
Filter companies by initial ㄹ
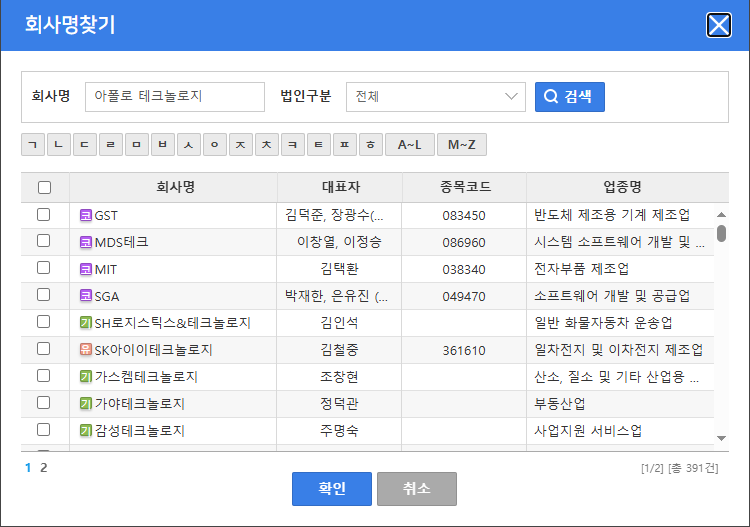[111, 144]
